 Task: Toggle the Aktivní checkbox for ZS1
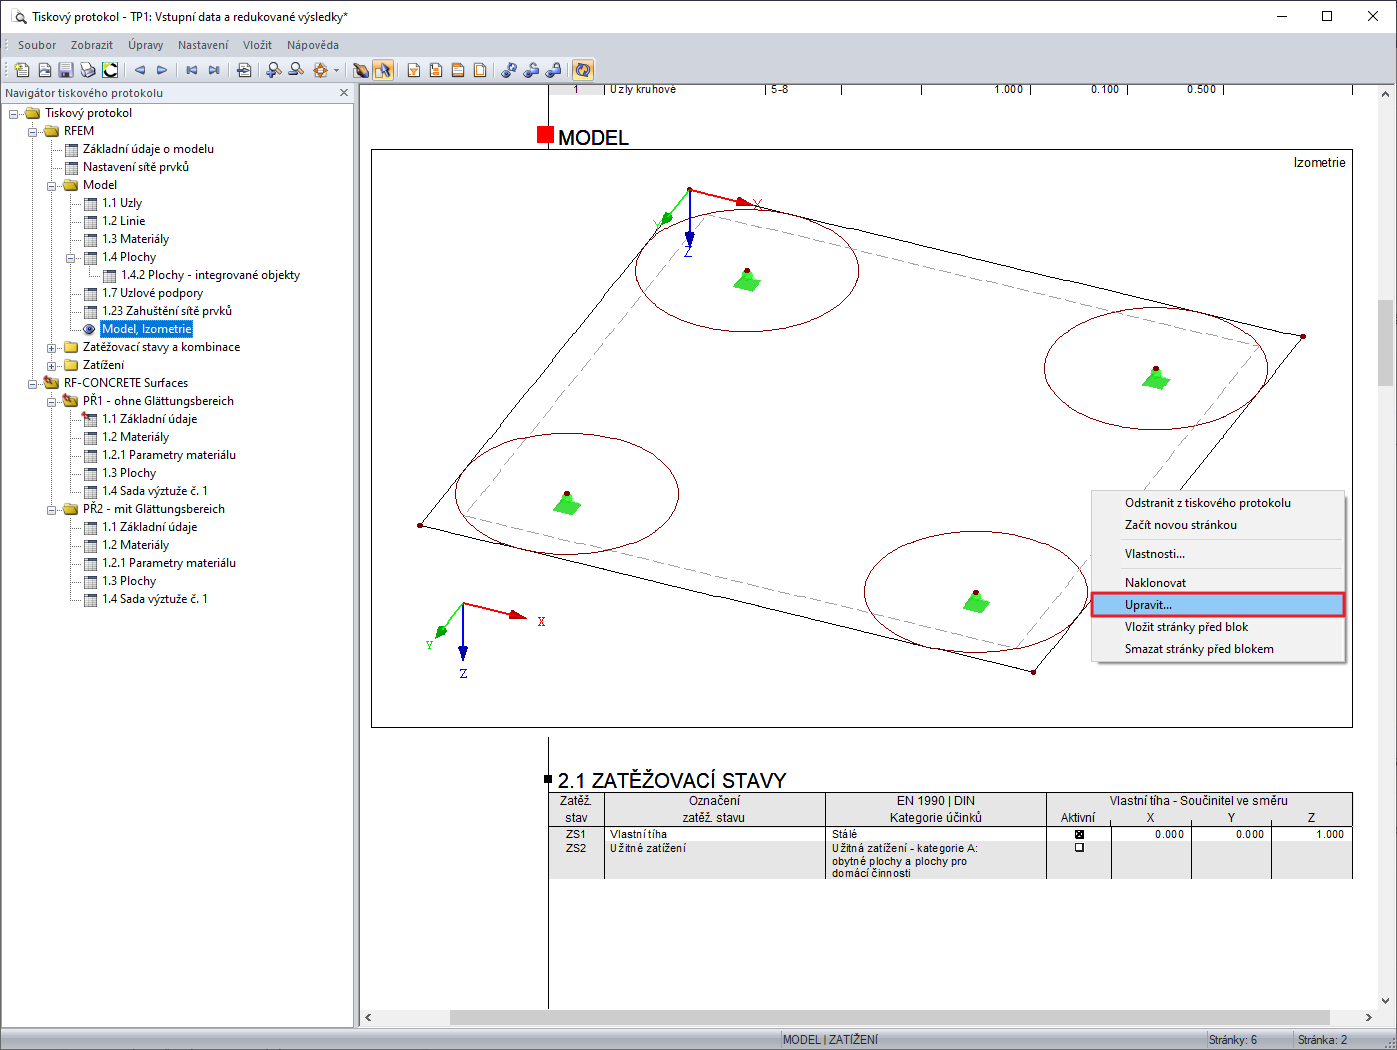coord(1079,834)
